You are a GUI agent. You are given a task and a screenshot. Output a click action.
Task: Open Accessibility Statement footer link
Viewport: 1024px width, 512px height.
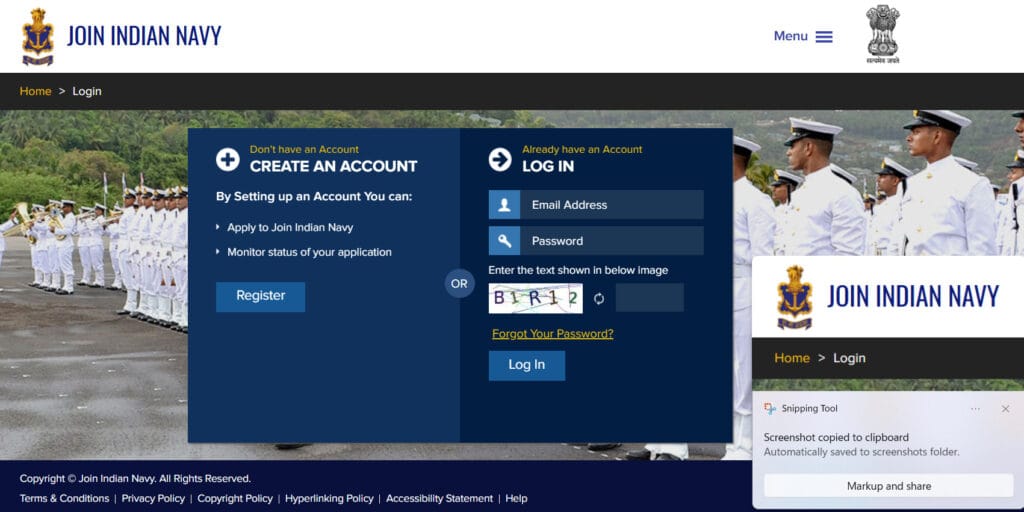tap(440, 498)
